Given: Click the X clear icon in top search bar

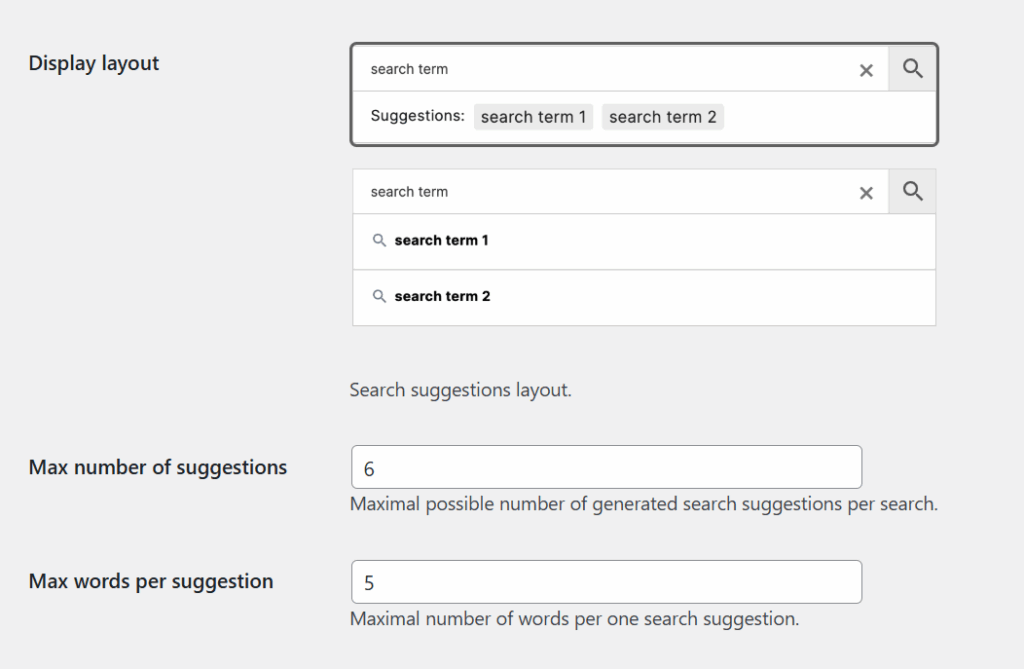Looking at the screenshot, I should tap(866, 69).
